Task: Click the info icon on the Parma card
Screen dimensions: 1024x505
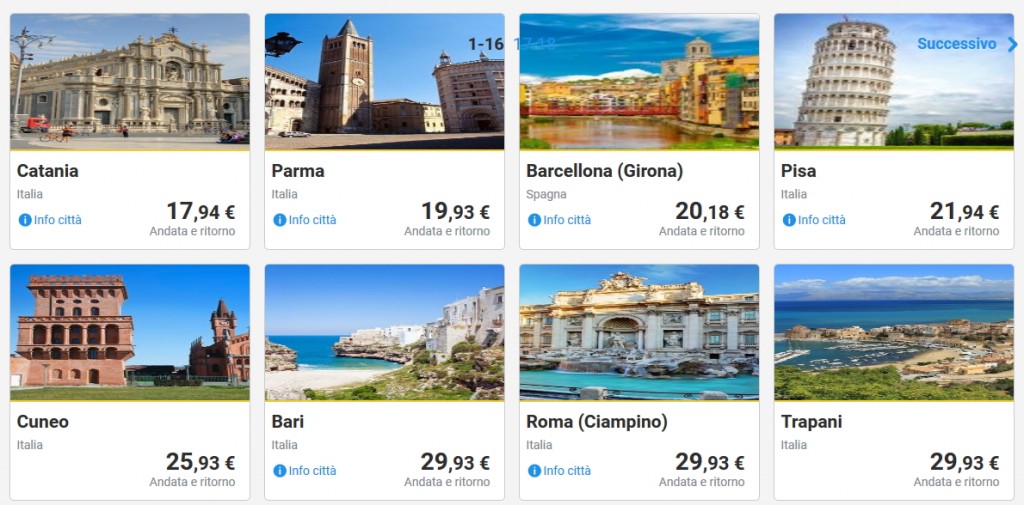Action: 280,220
